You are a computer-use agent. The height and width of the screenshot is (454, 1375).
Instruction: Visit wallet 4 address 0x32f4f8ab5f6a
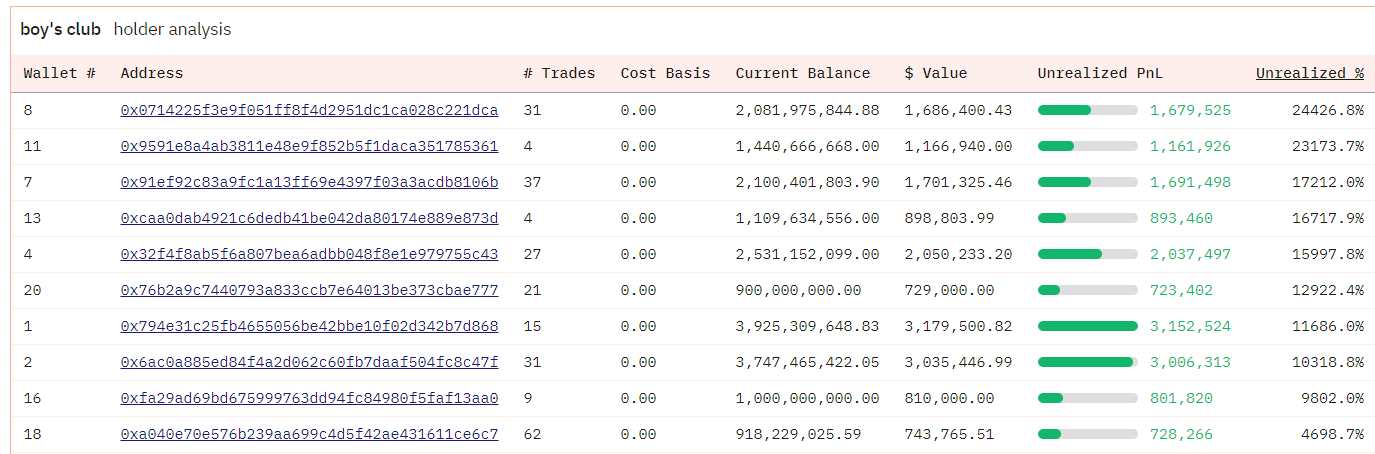click(x=309, y=254)
